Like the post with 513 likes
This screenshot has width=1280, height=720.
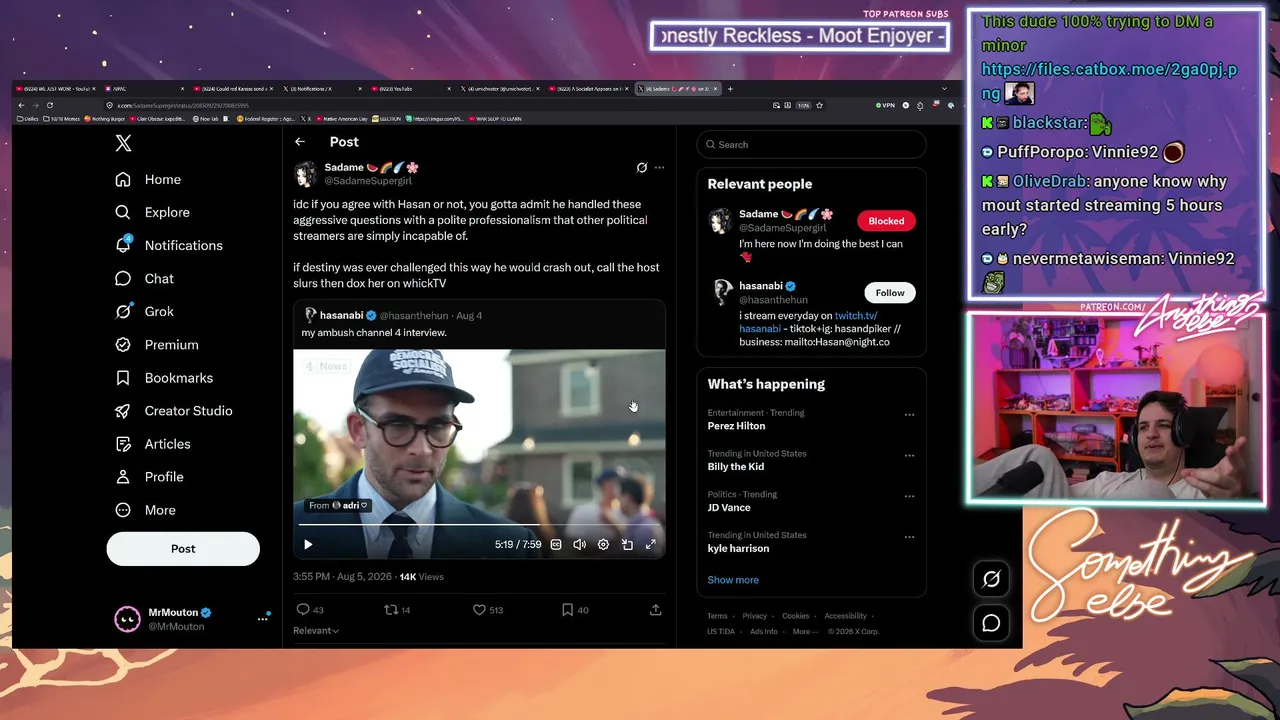(x=479, y=610)
